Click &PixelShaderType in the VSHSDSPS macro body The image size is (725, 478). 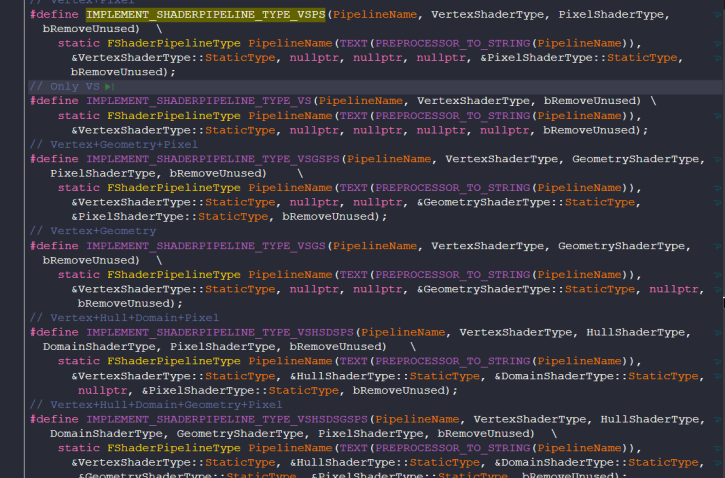click(198, 391)
